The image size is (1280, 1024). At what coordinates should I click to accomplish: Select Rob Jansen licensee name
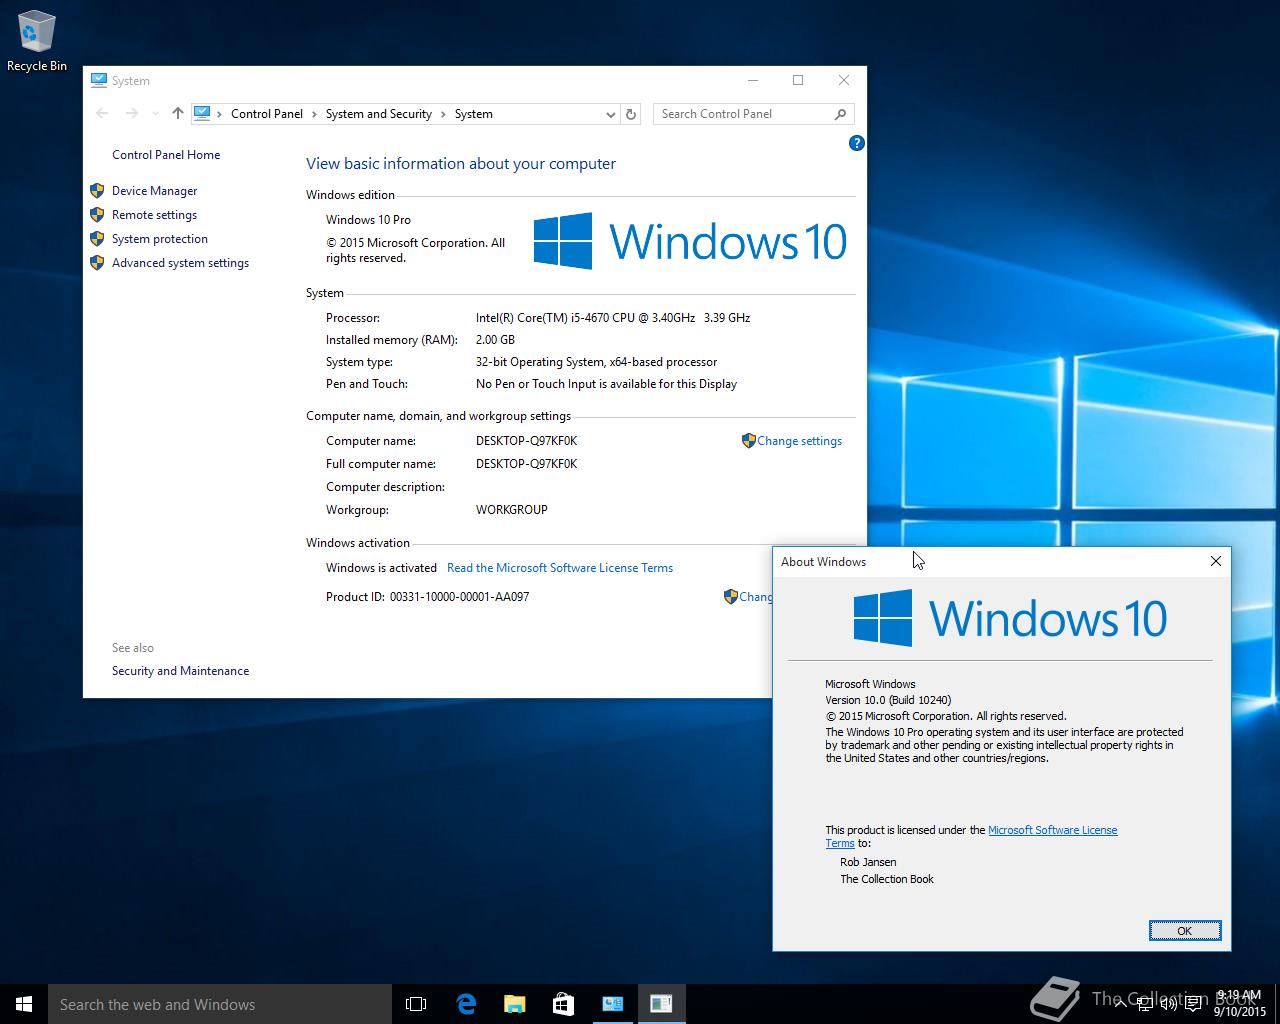[x=868, y=862]
